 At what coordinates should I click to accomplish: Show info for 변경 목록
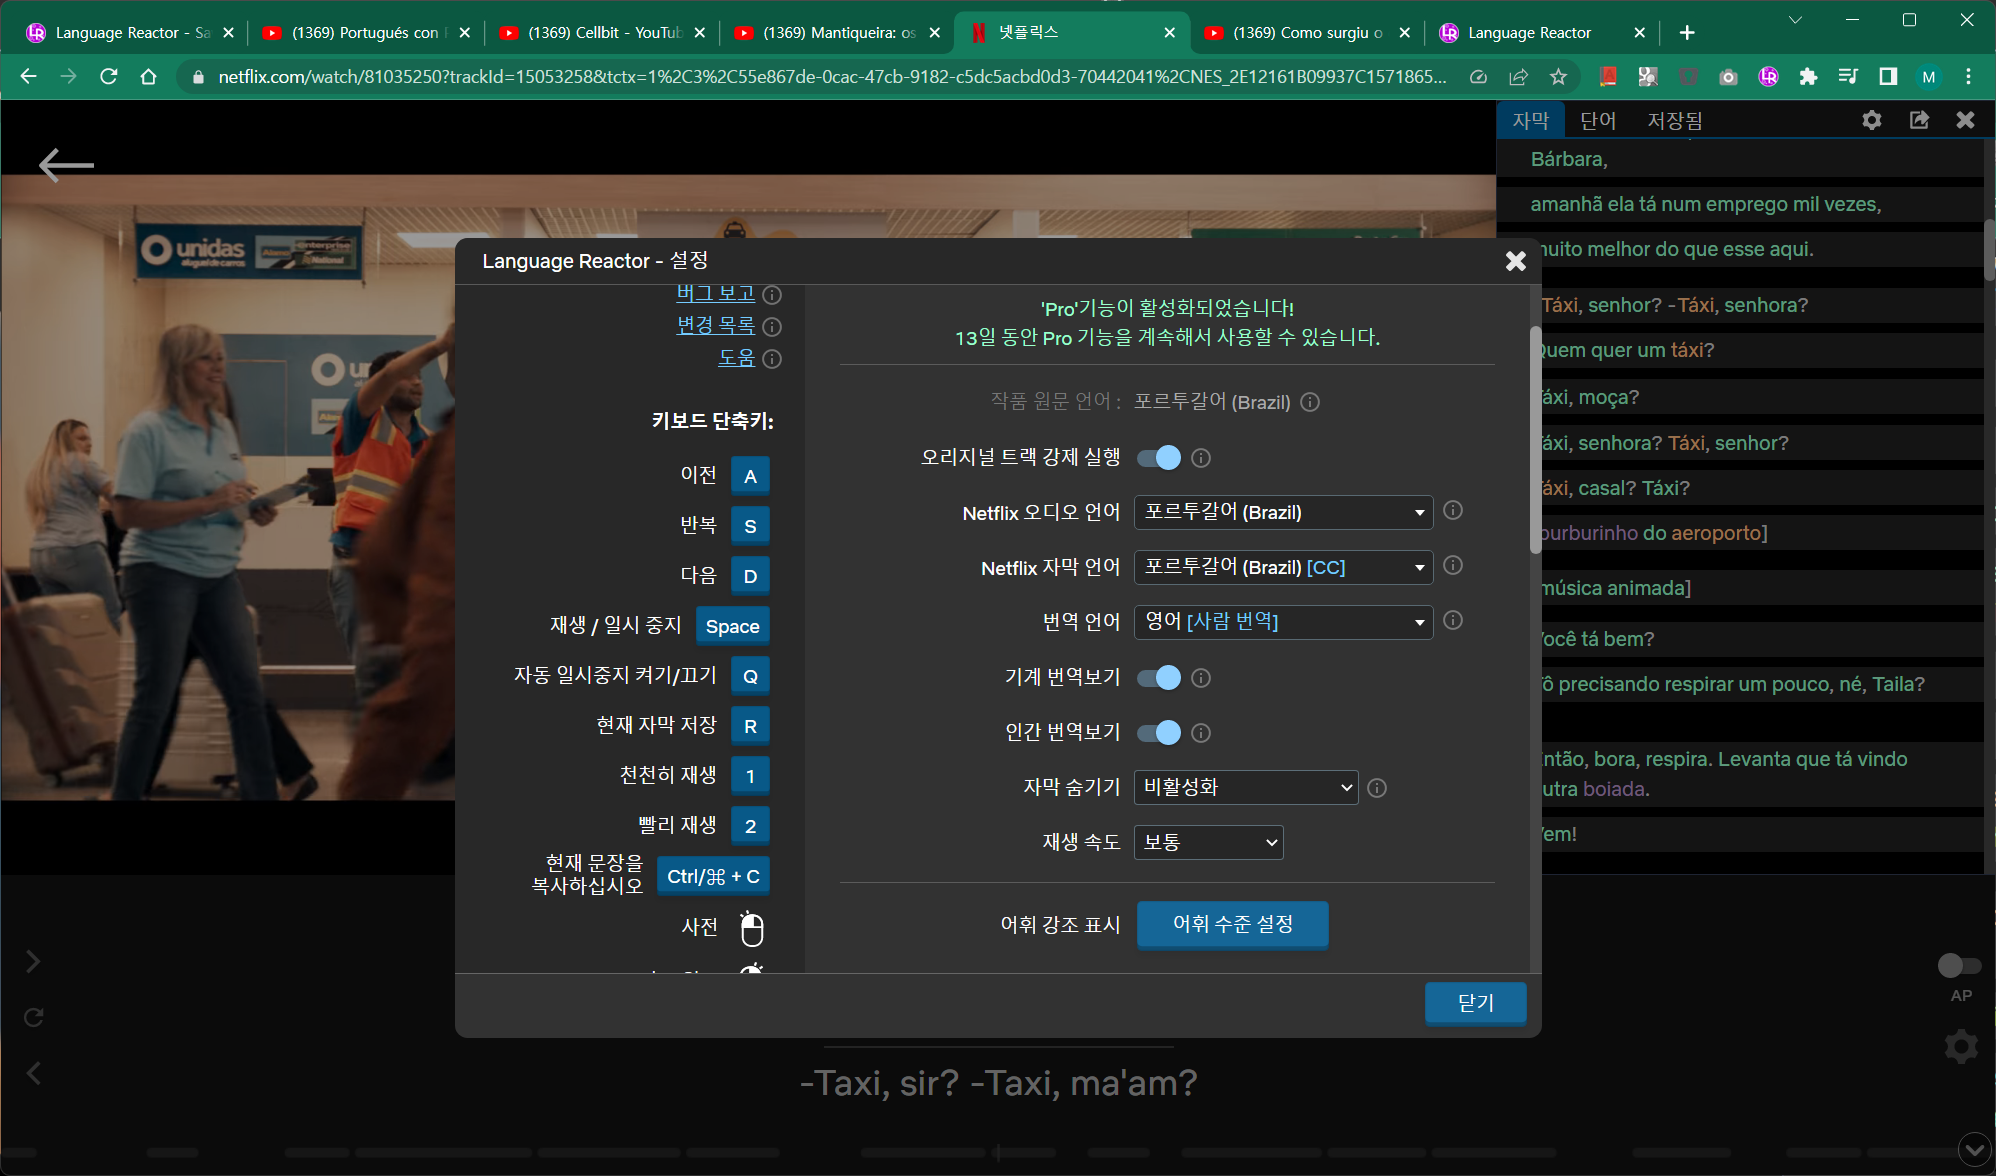(x=772, y=327)
